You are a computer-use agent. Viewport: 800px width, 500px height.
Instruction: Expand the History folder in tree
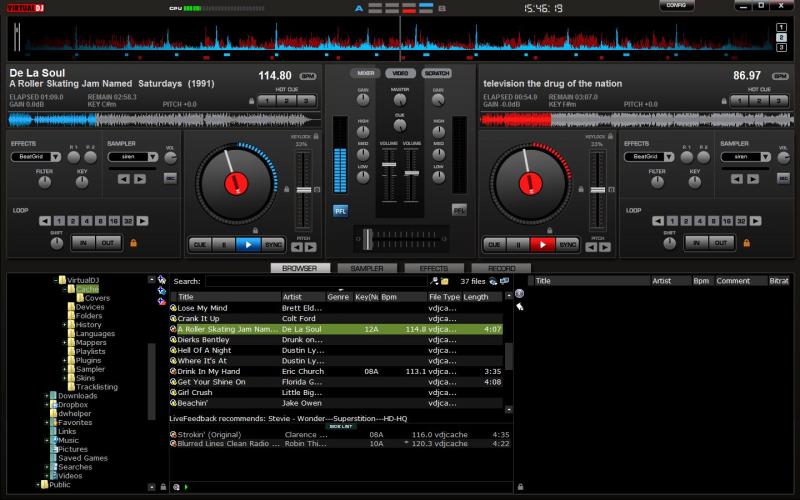pyautogui.click(x=64, y=325)
